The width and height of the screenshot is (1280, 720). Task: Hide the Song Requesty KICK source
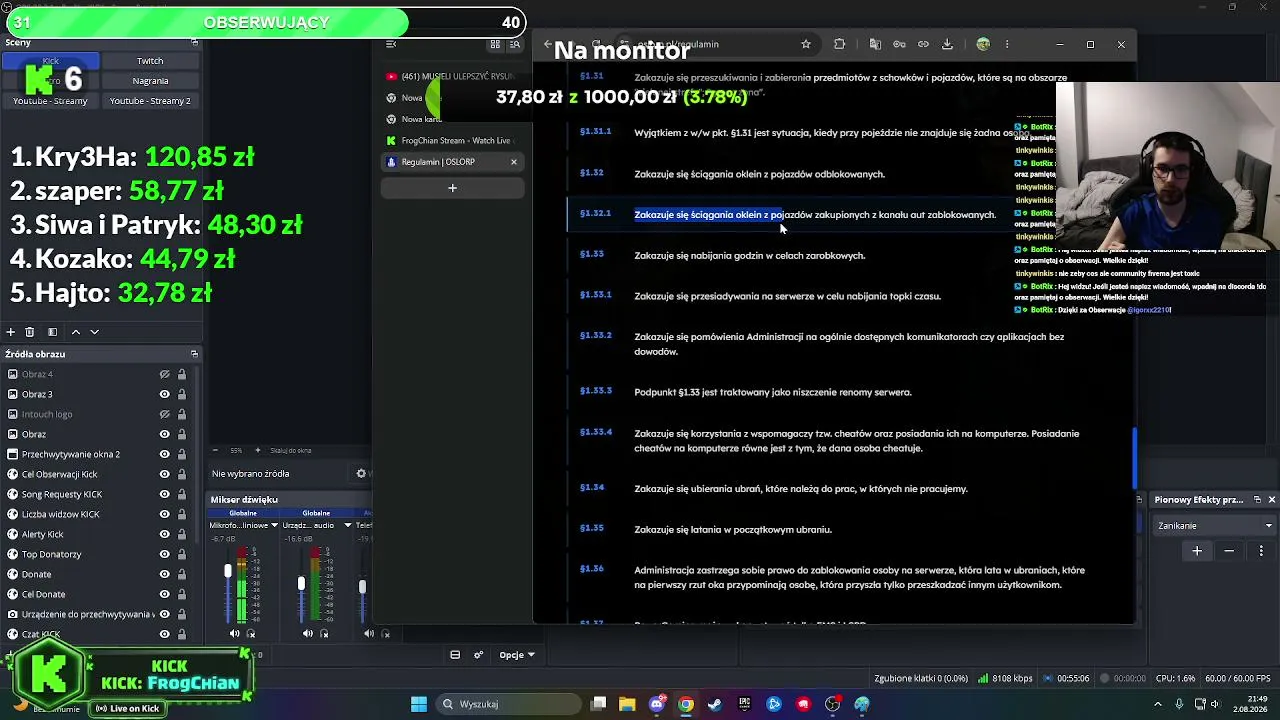coord(164,494)
